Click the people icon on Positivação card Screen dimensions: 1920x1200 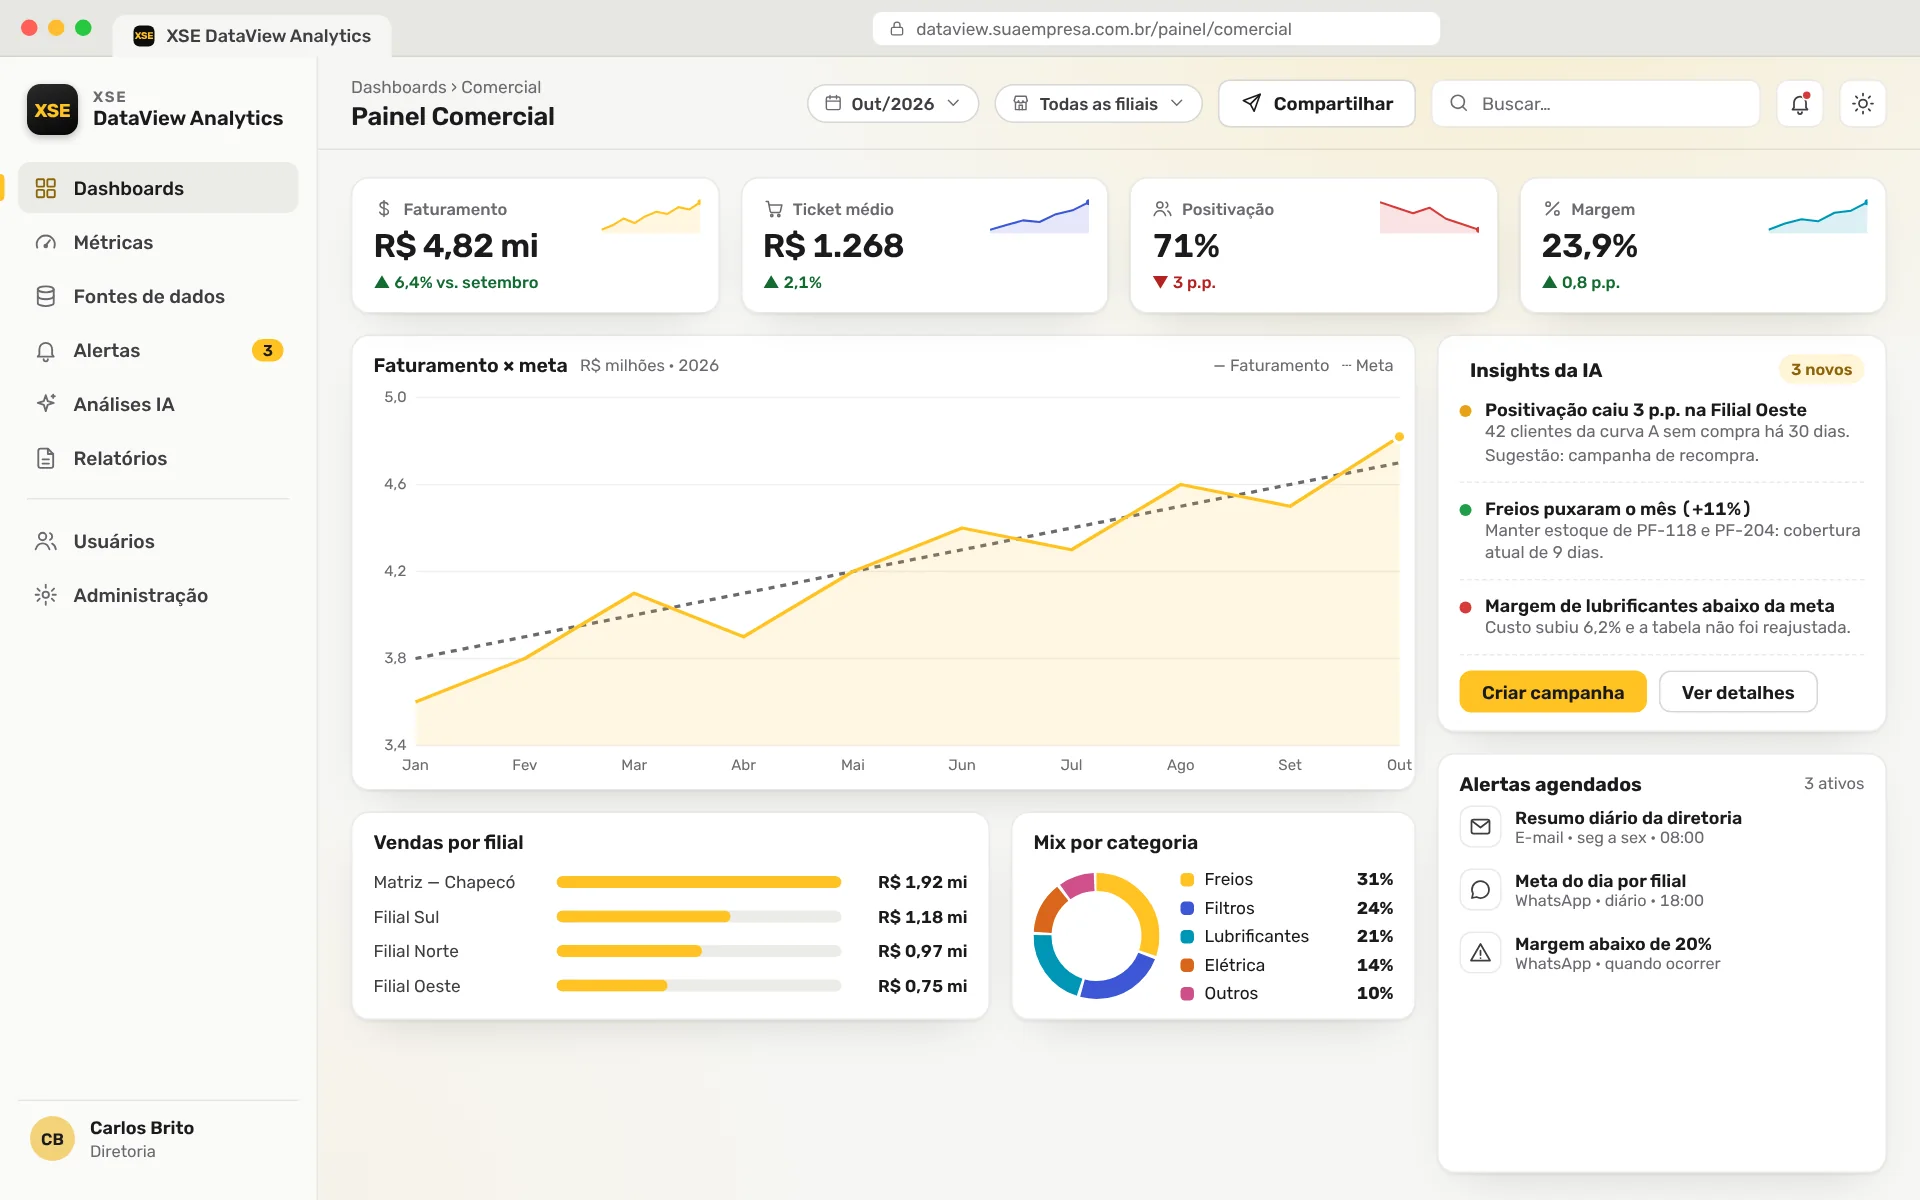[x=1162, y=209]
